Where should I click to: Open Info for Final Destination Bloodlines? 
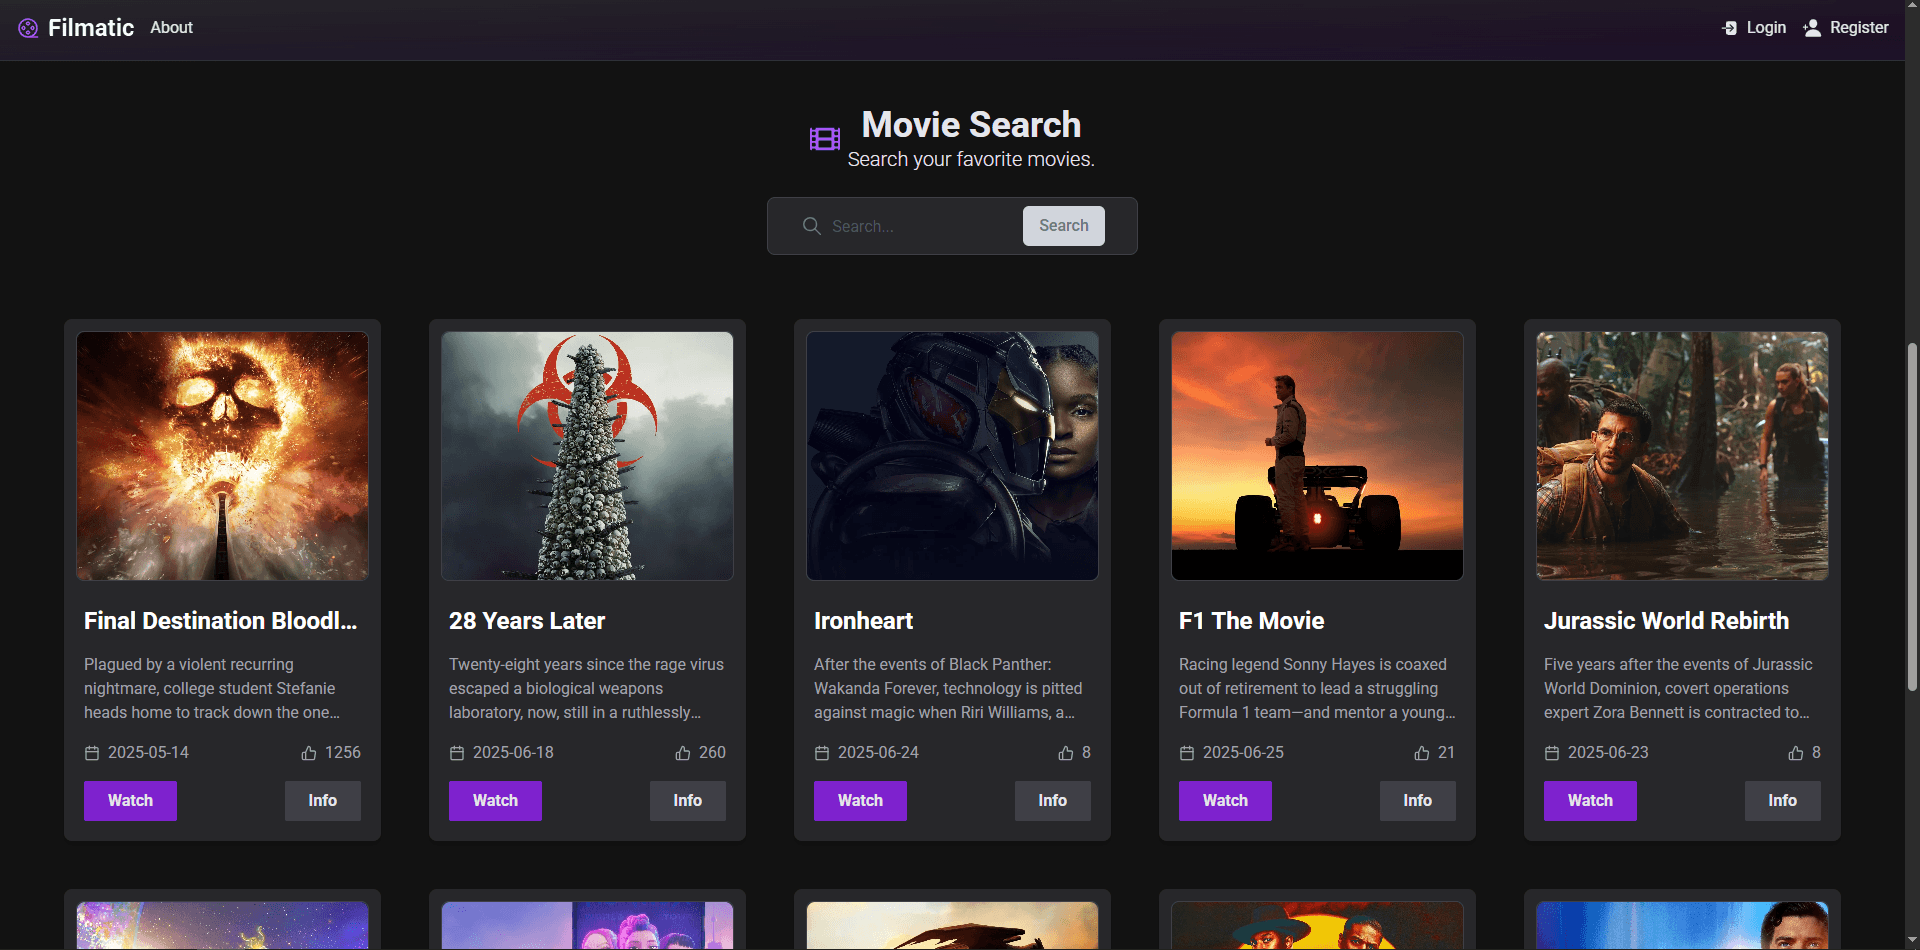322,801
